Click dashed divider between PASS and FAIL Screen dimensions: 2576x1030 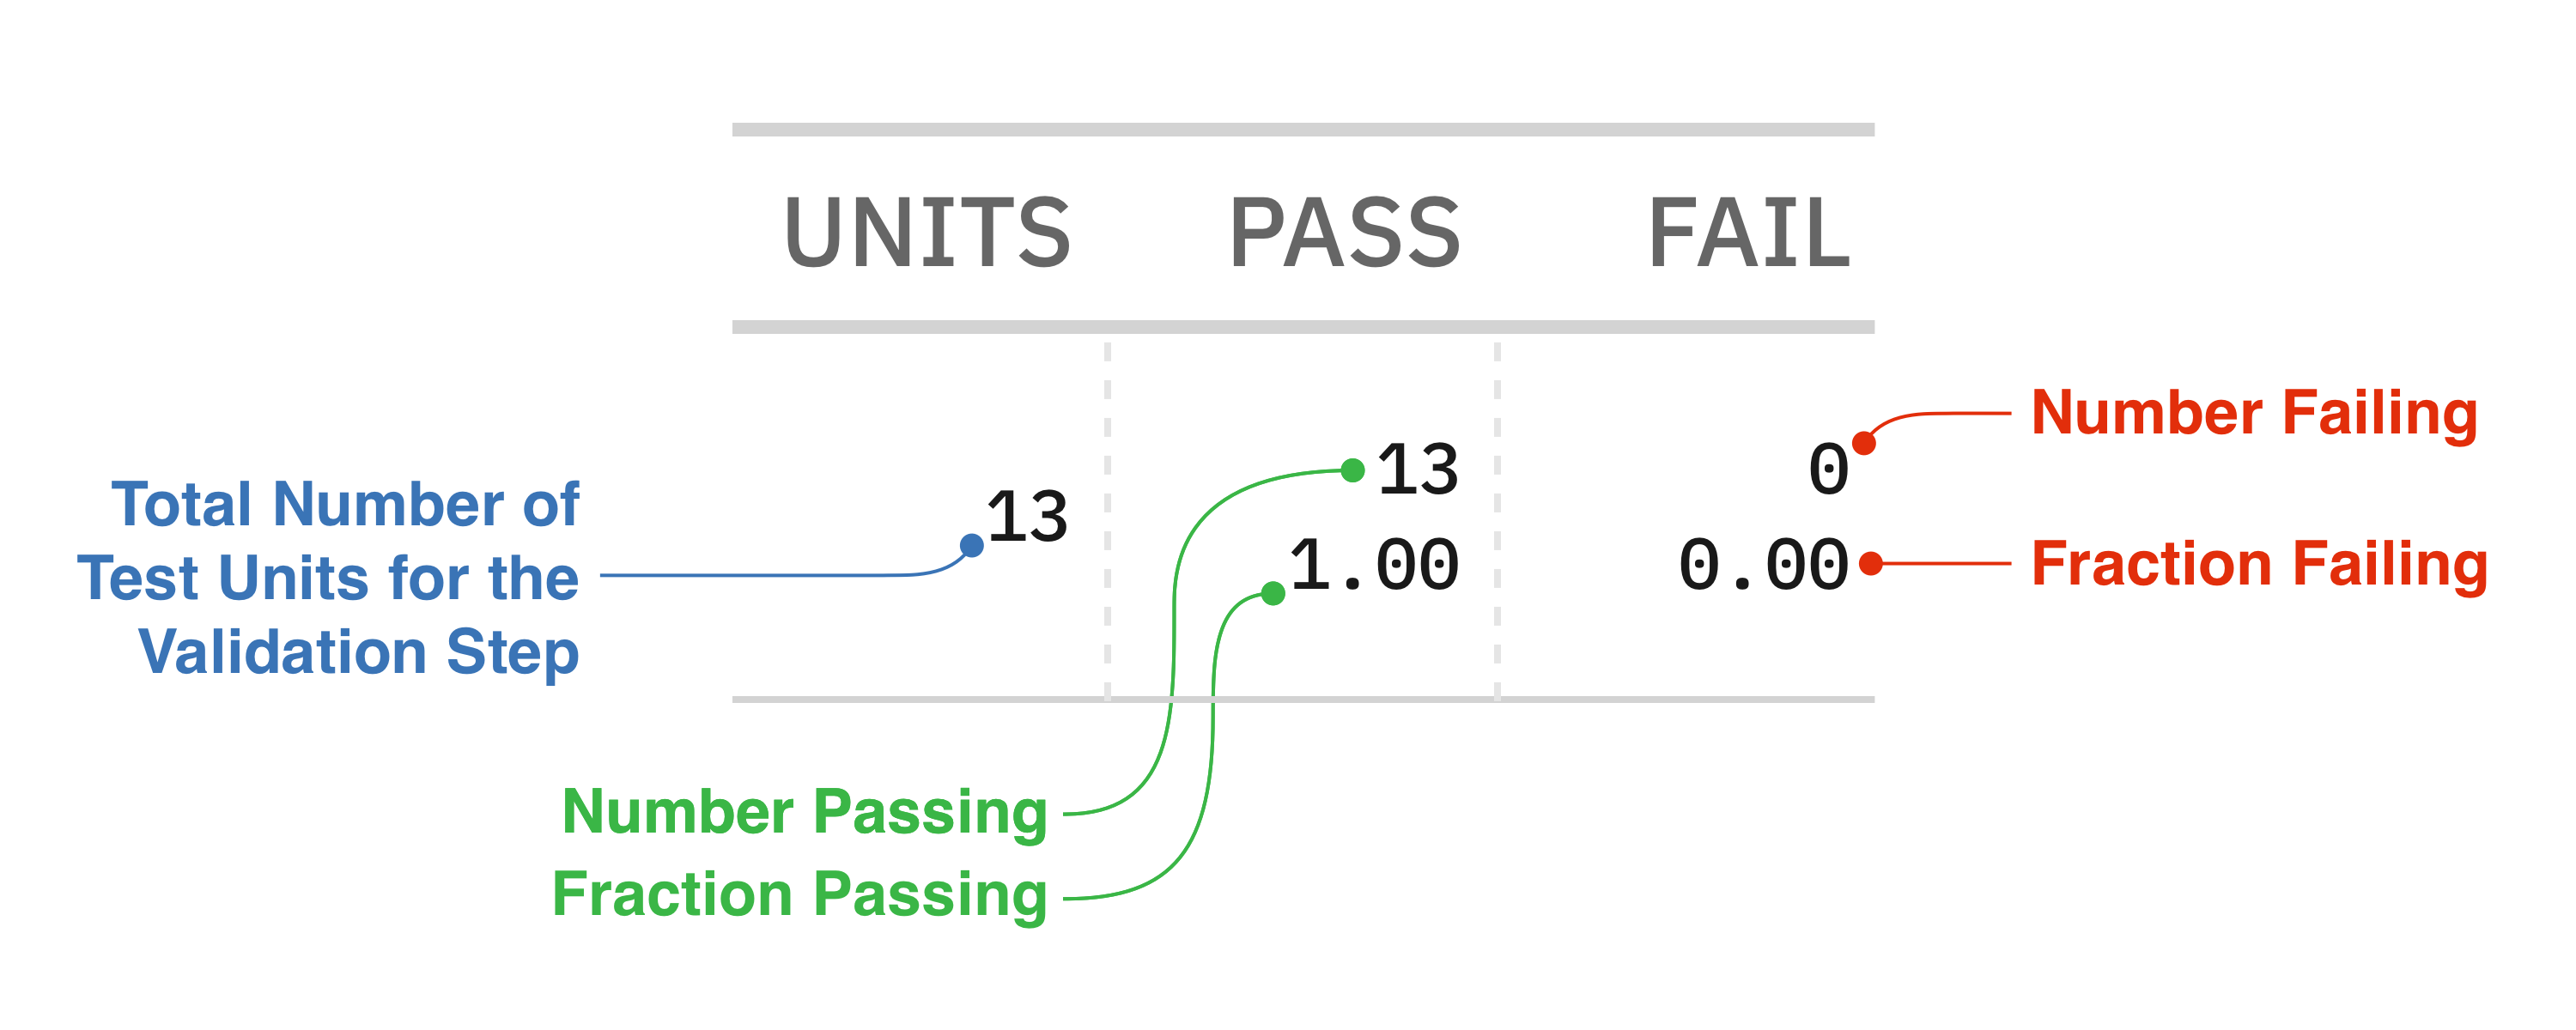1497,520
